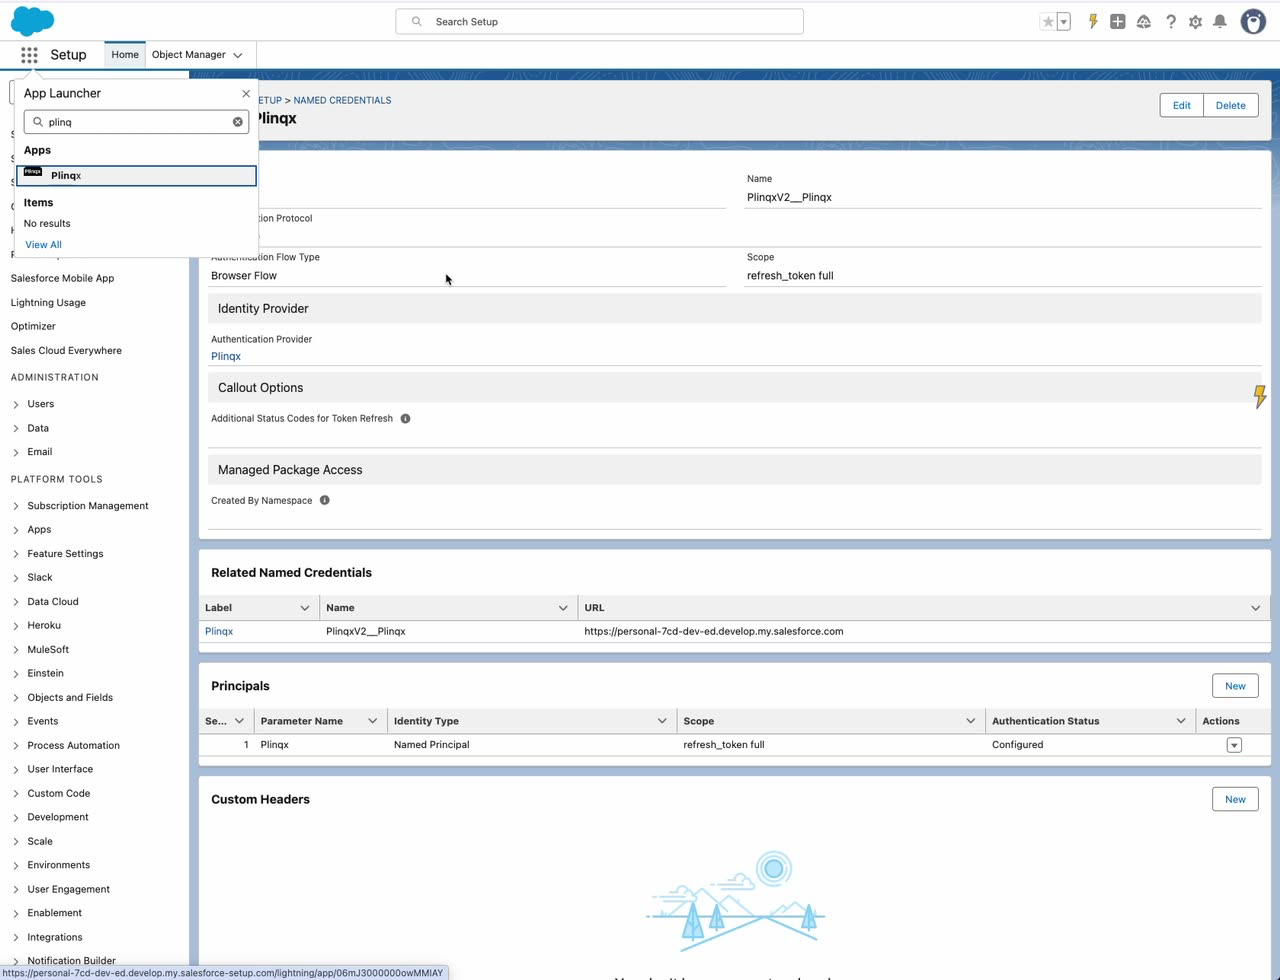Switch to the Object Manager tab

pos(189,55)
